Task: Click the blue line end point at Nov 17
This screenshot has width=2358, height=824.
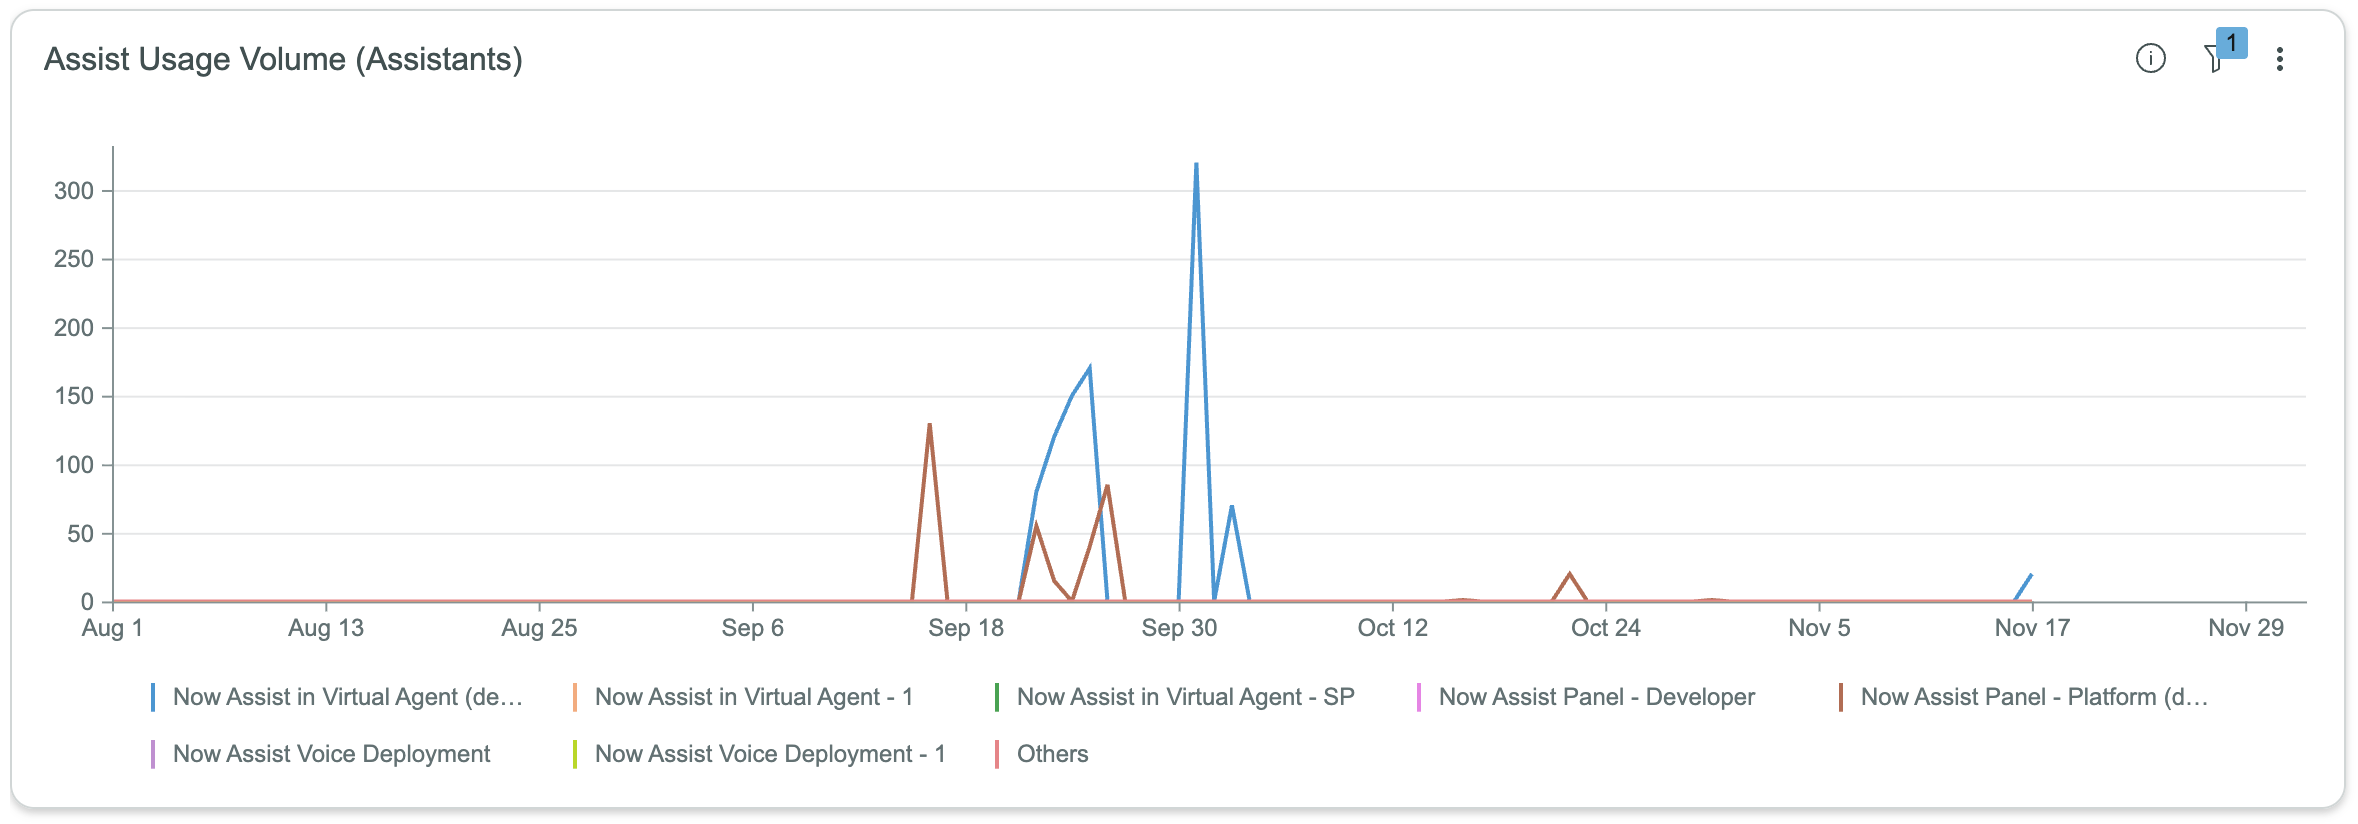Action: point(2031,575)
